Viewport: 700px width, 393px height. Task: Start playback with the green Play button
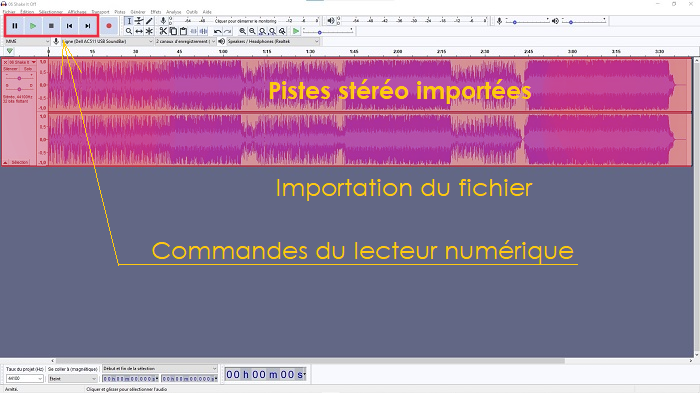[33, 26]
